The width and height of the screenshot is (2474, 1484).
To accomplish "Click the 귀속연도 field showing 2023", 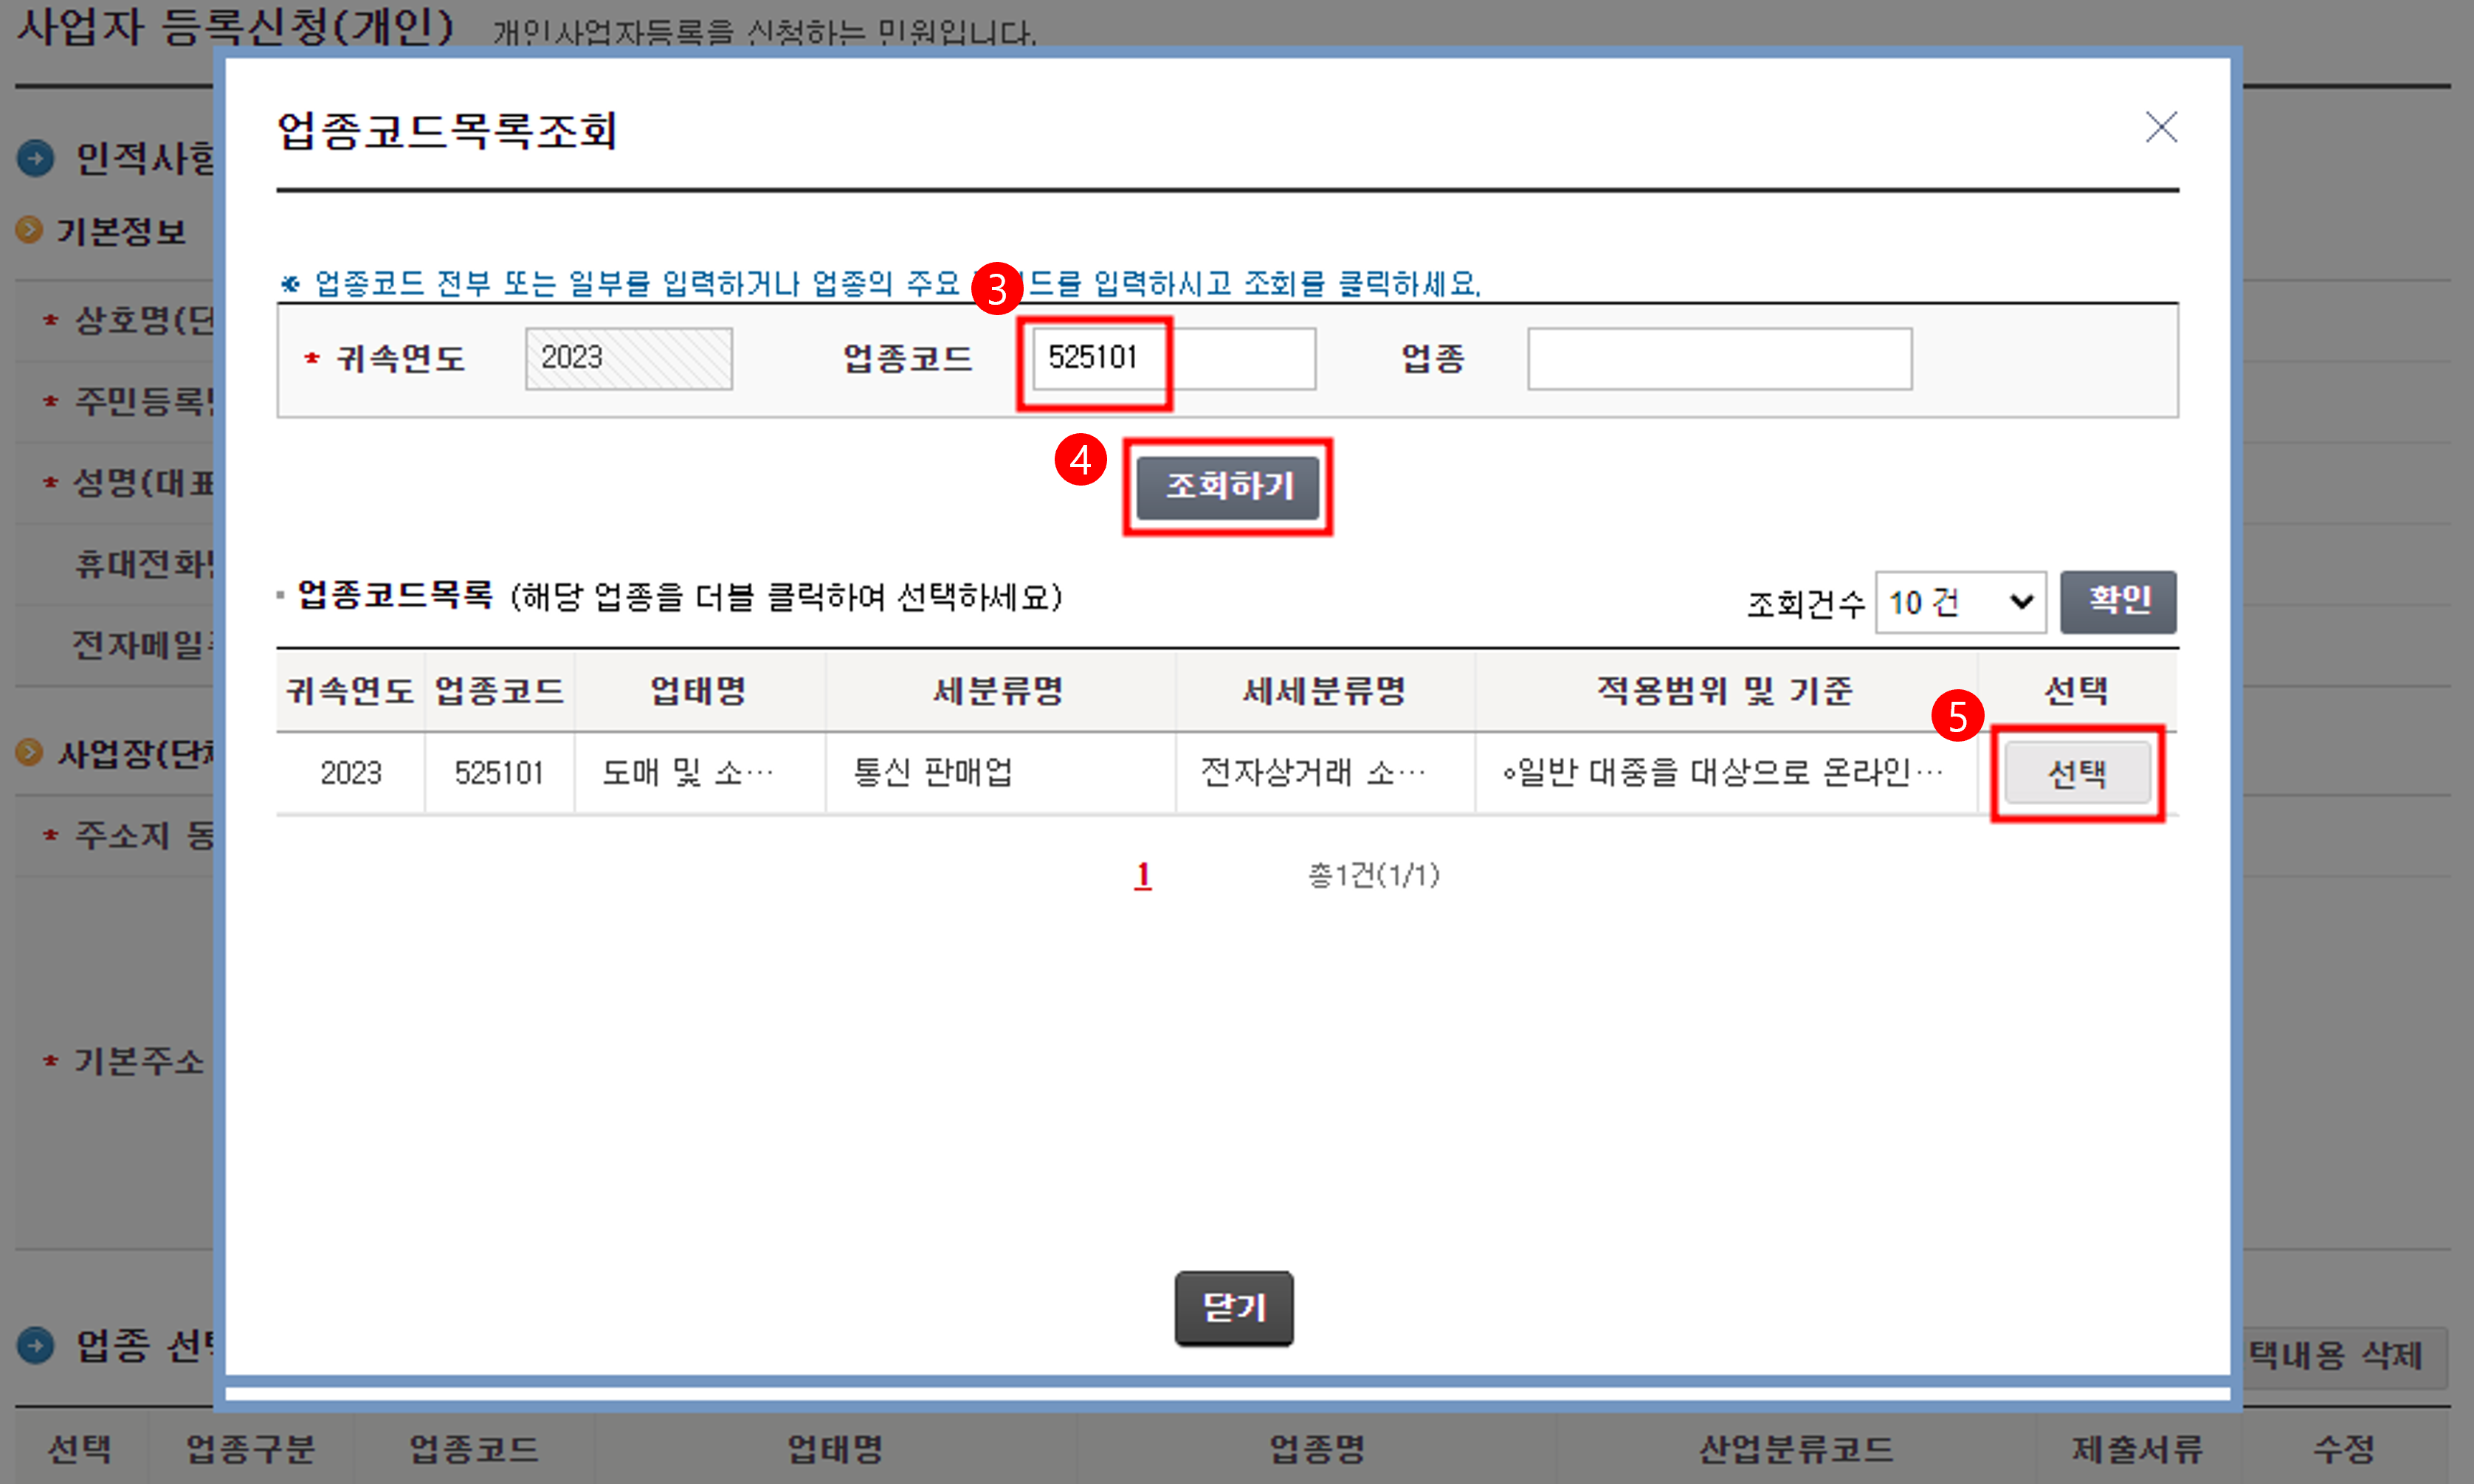I will (628, 359).
